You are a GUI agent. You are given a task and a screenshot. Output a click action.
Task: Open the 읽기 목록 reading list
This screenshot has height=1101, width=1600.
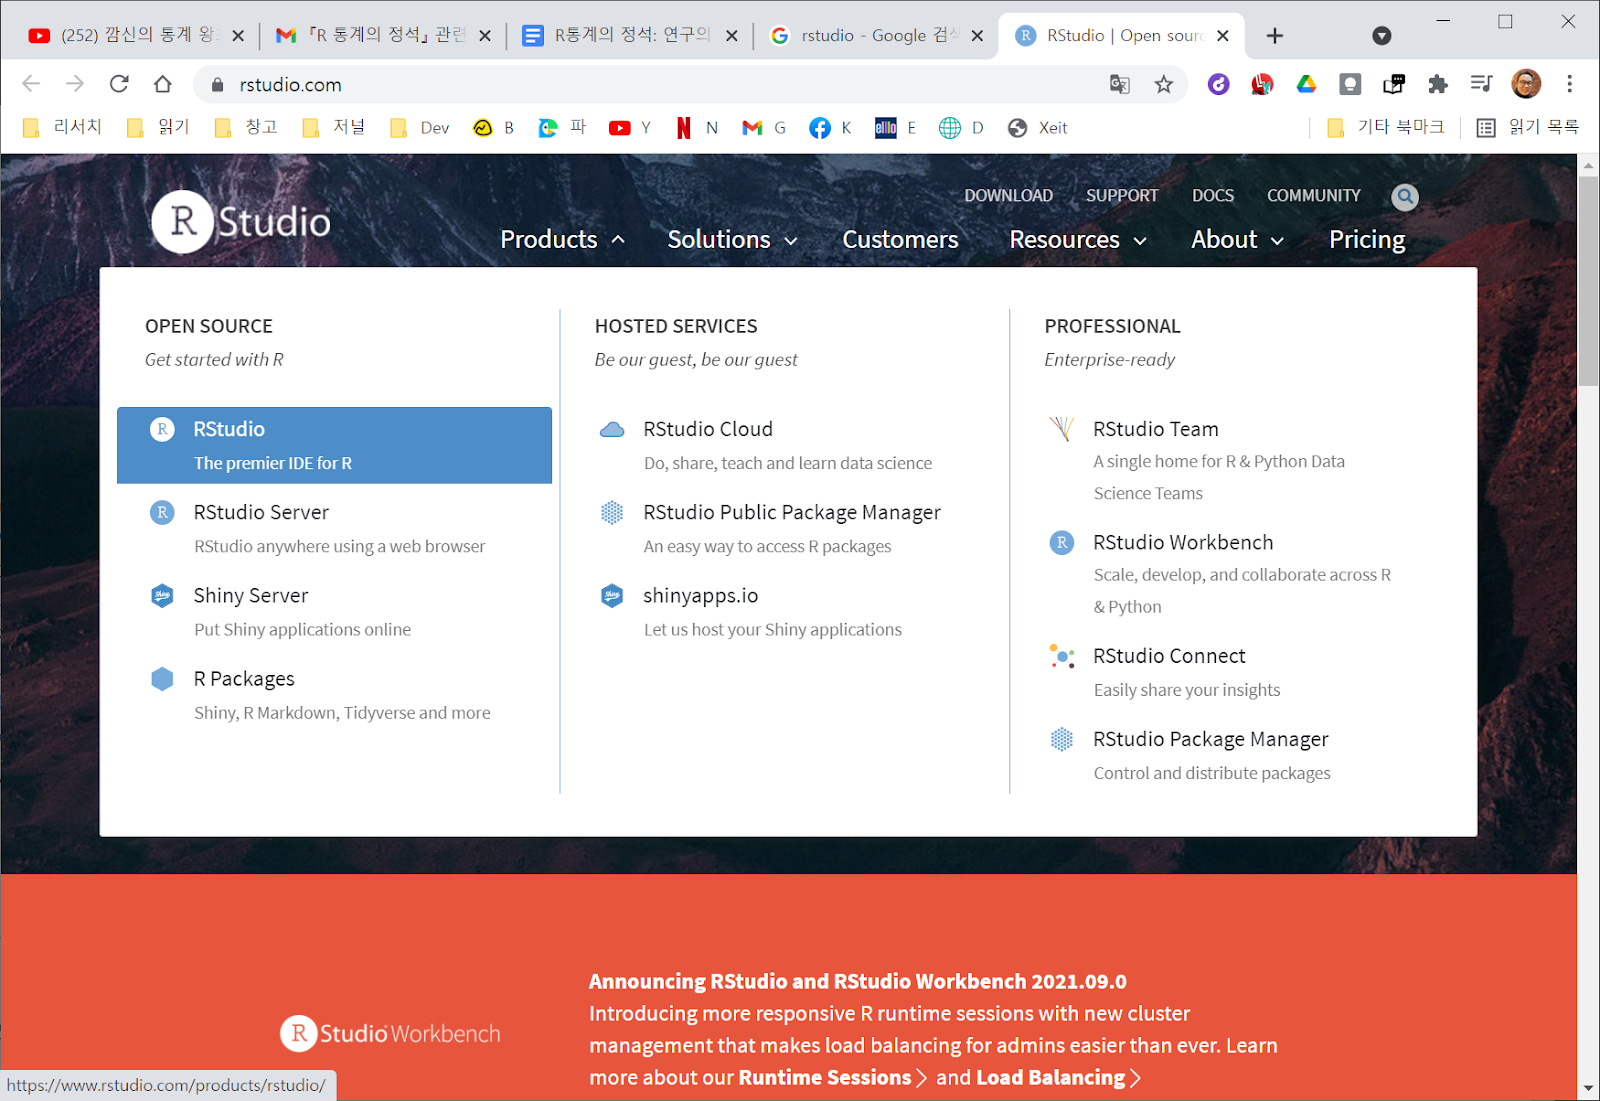(1528, 127)
